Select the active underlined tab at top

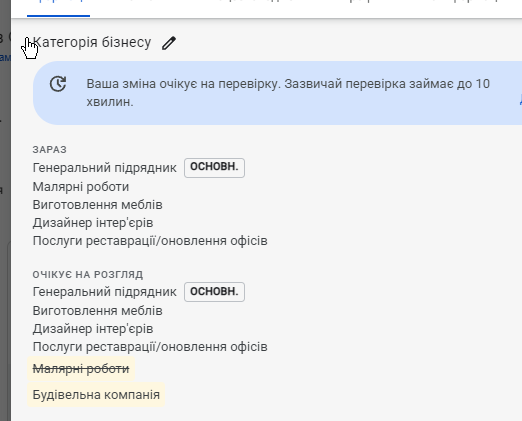point(58,7)
